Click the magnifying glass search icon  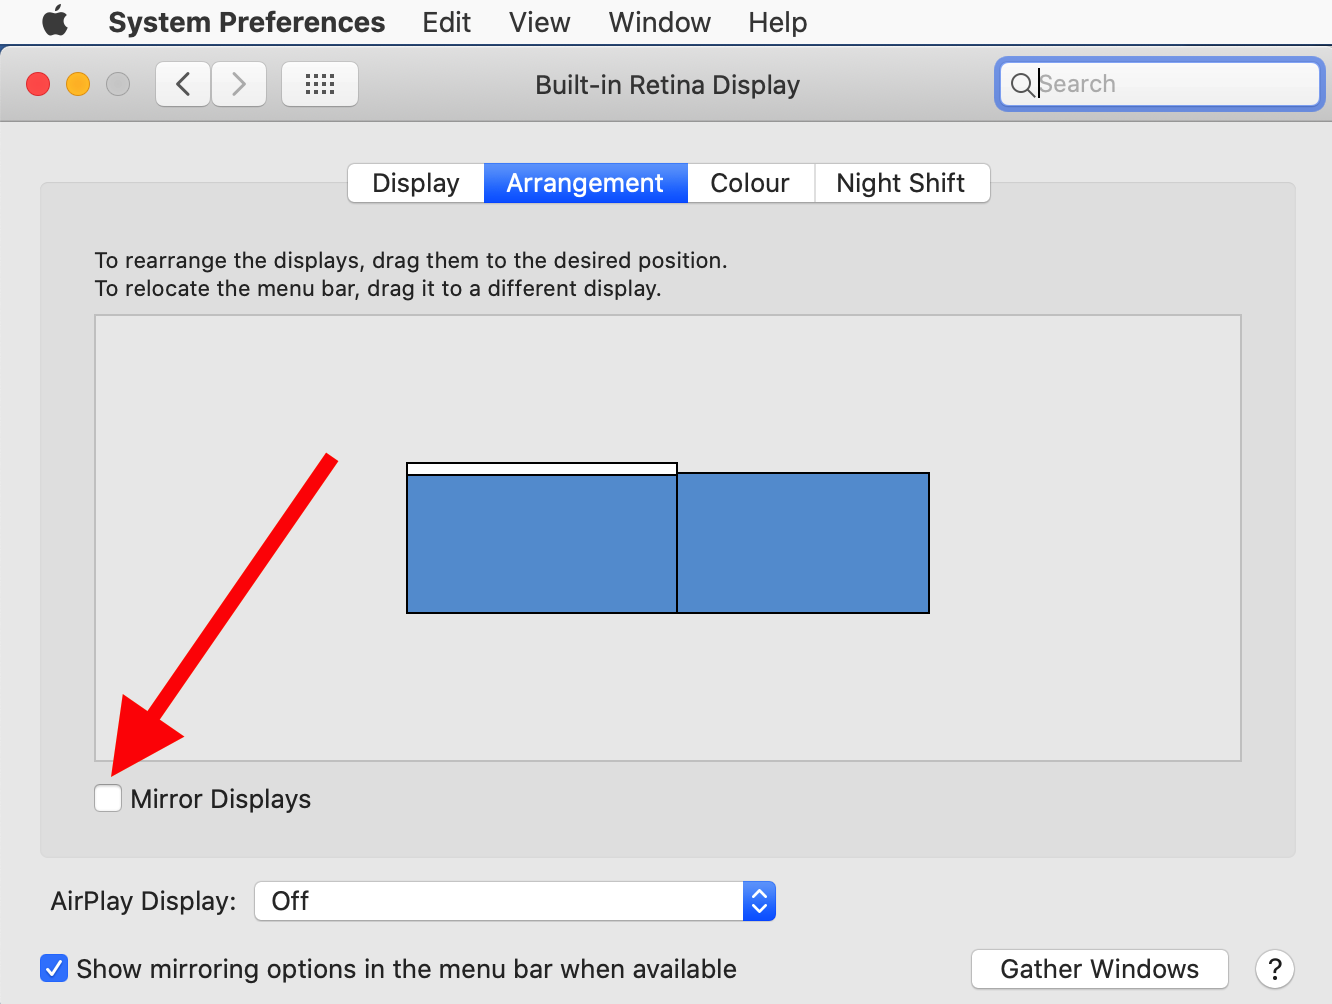click(1022, 85)
